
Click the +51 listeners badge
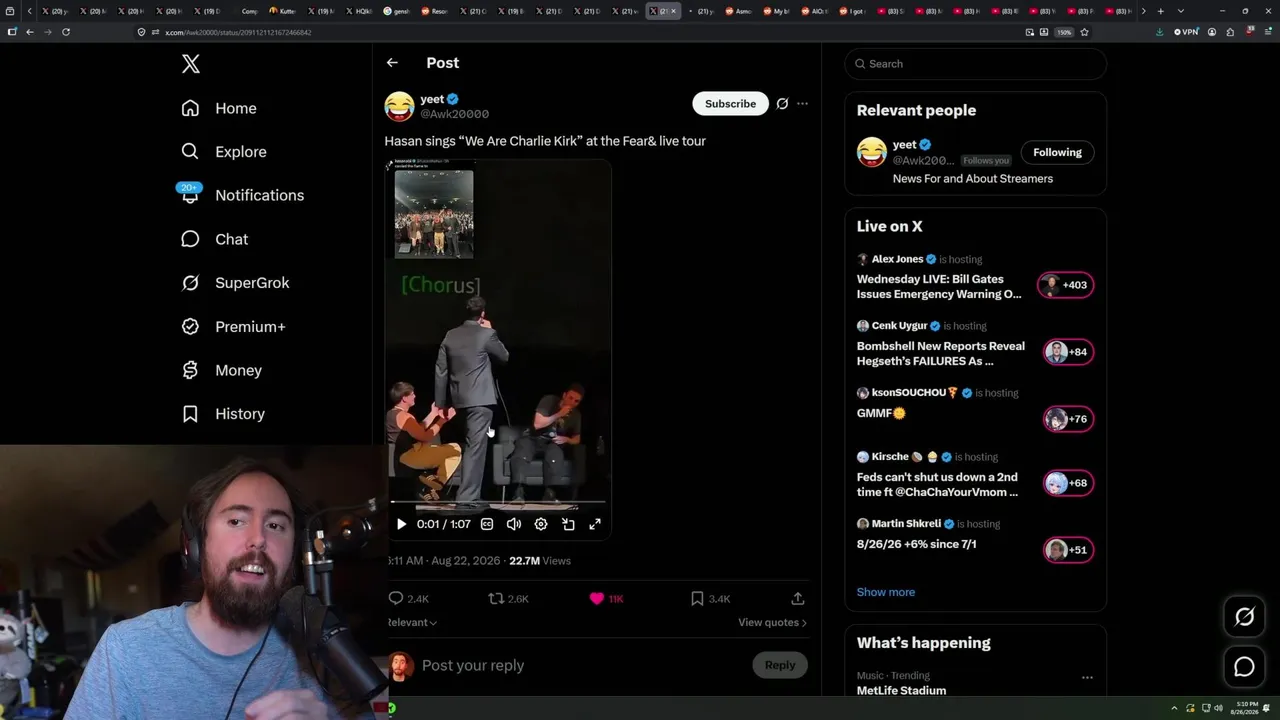(x=1068, y=550)
